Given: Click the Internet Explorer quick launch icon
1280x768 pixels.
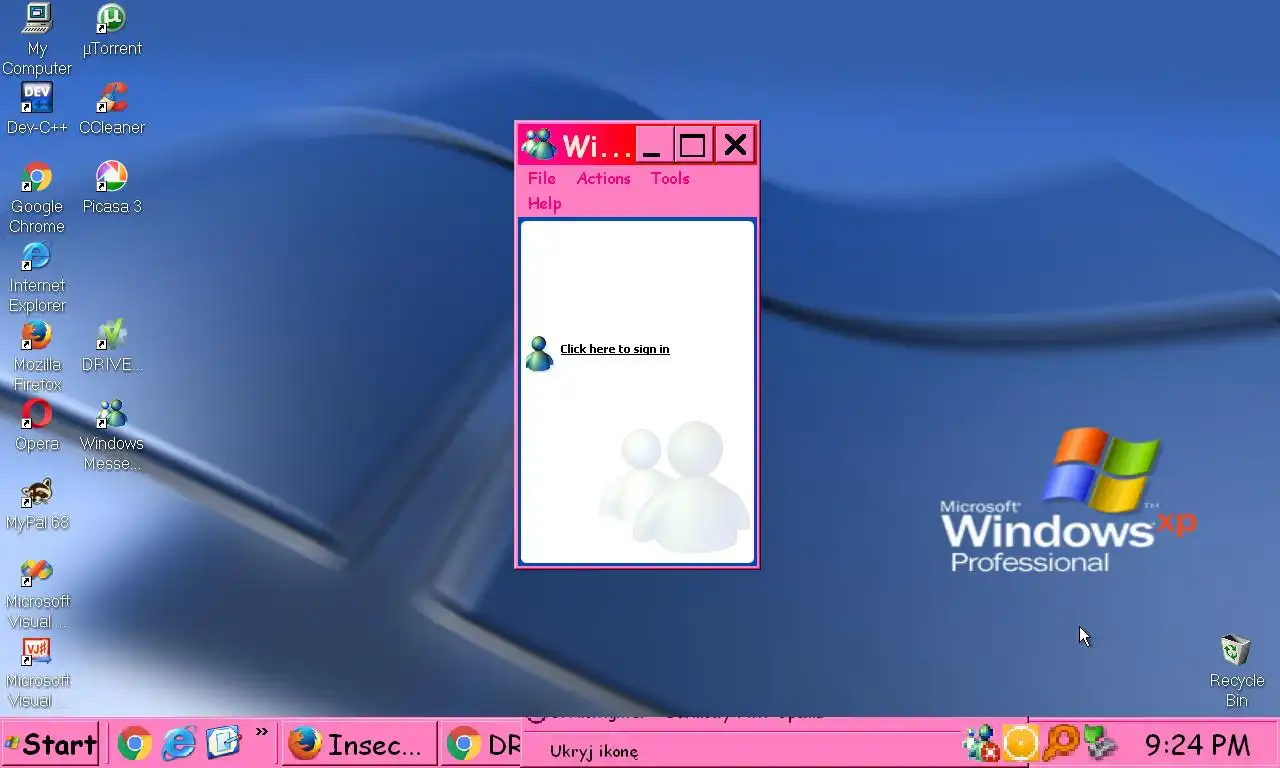Looking at the screenshot, I should (x=180, y=743).
